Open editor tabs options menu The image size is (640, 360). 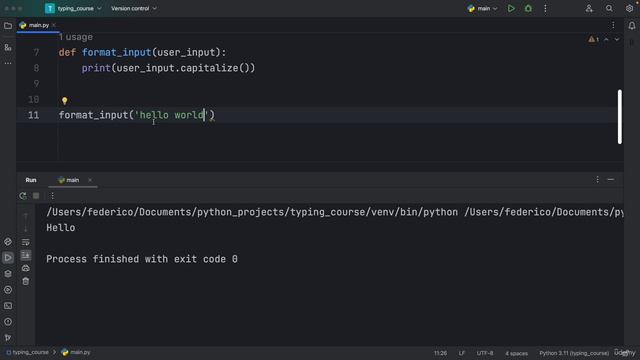click(x=613, y=25)
